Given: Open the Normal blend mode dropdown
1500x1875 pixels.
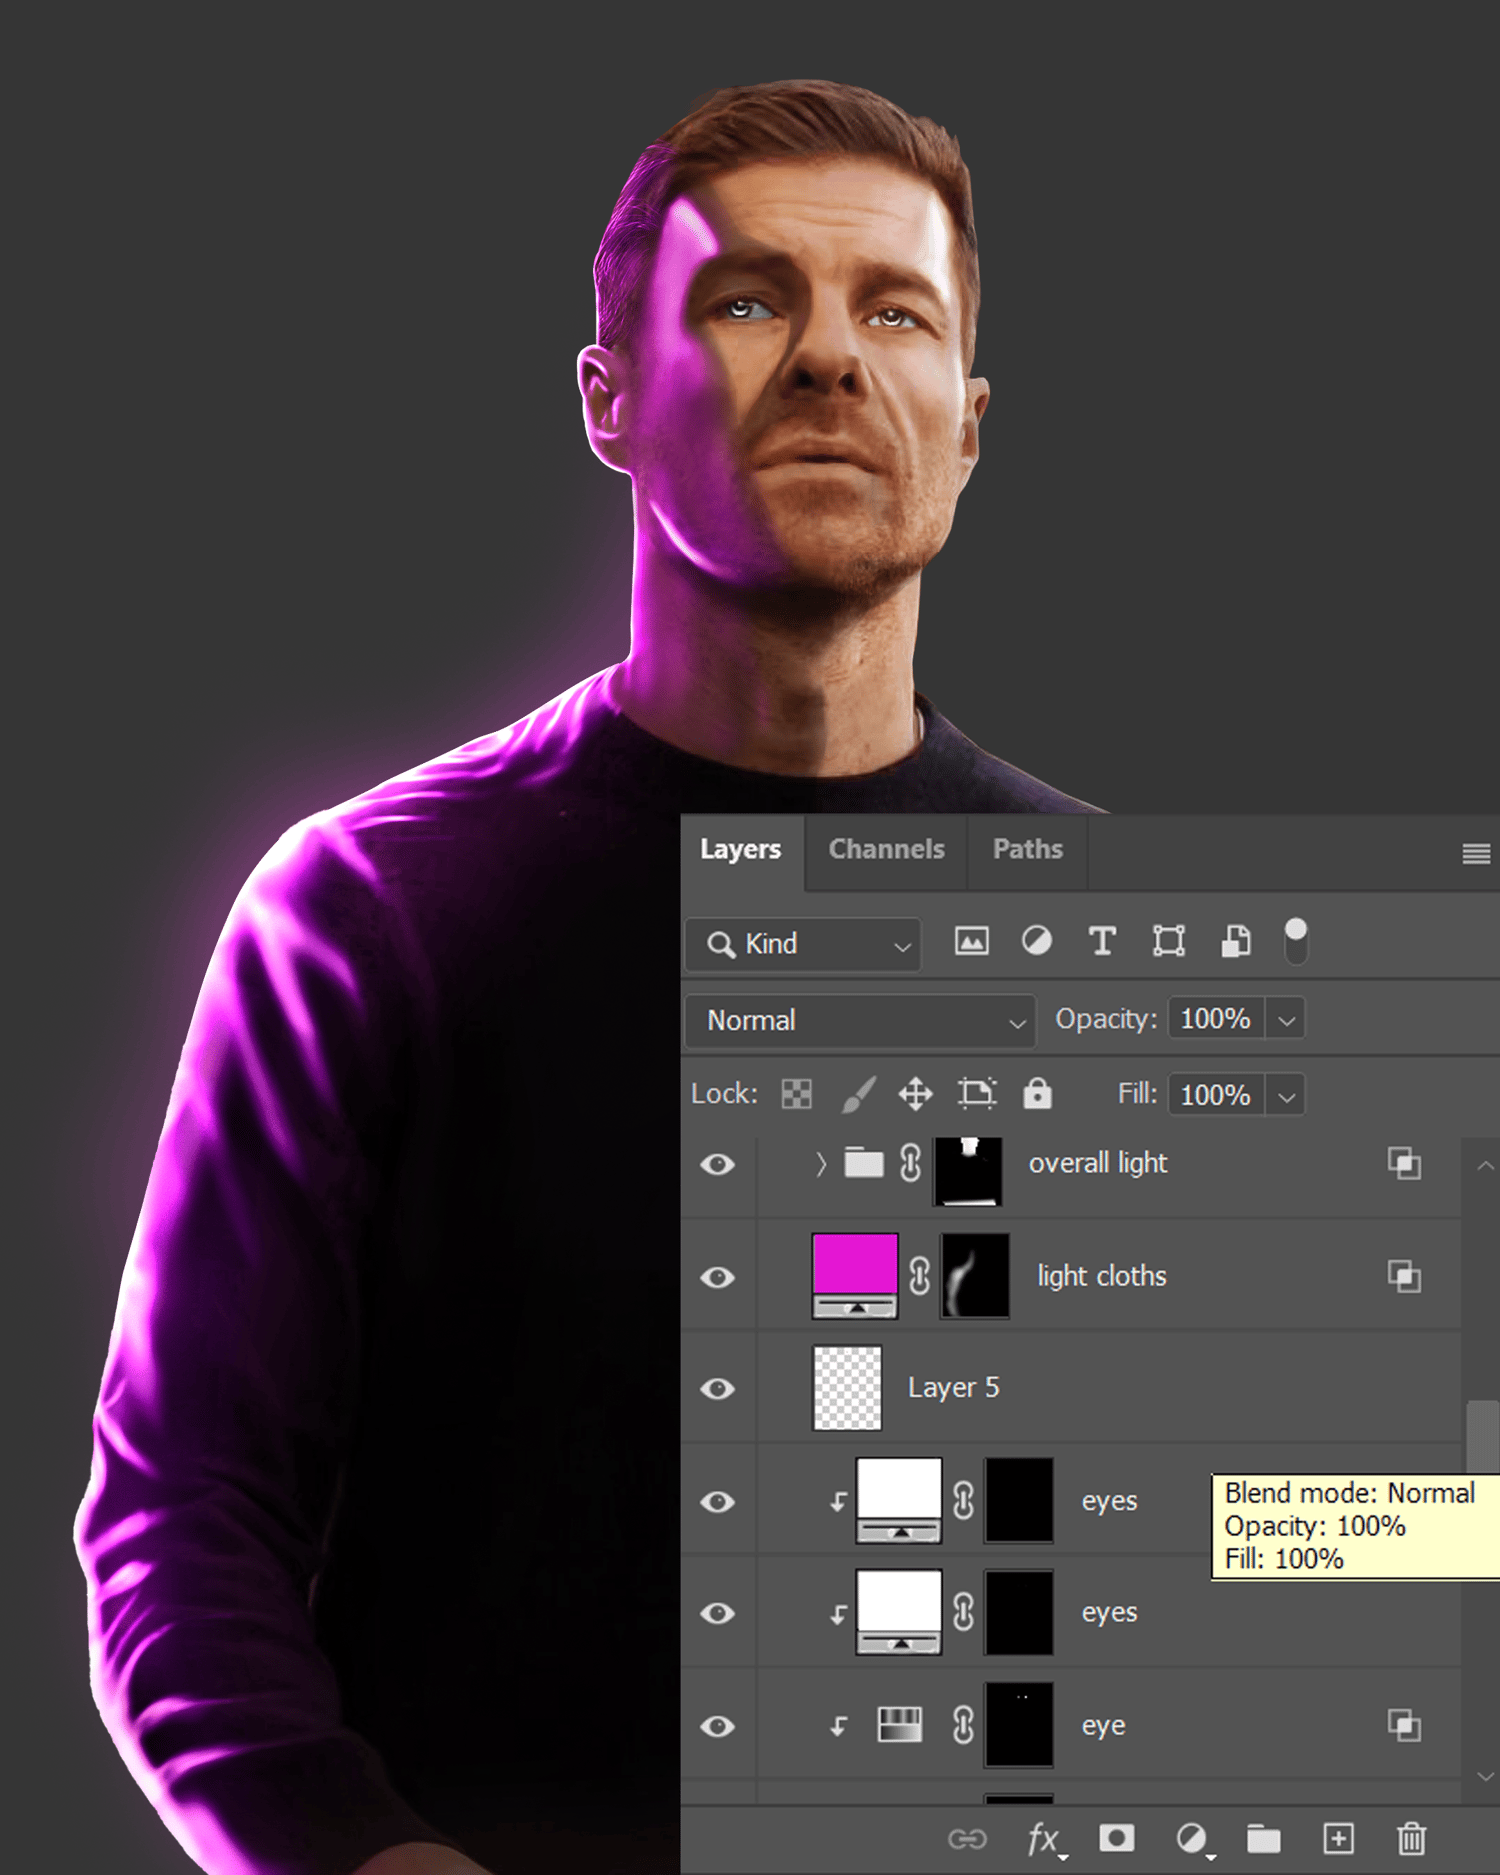Looking at the screenshot, I should click(x=860, y=1020).
